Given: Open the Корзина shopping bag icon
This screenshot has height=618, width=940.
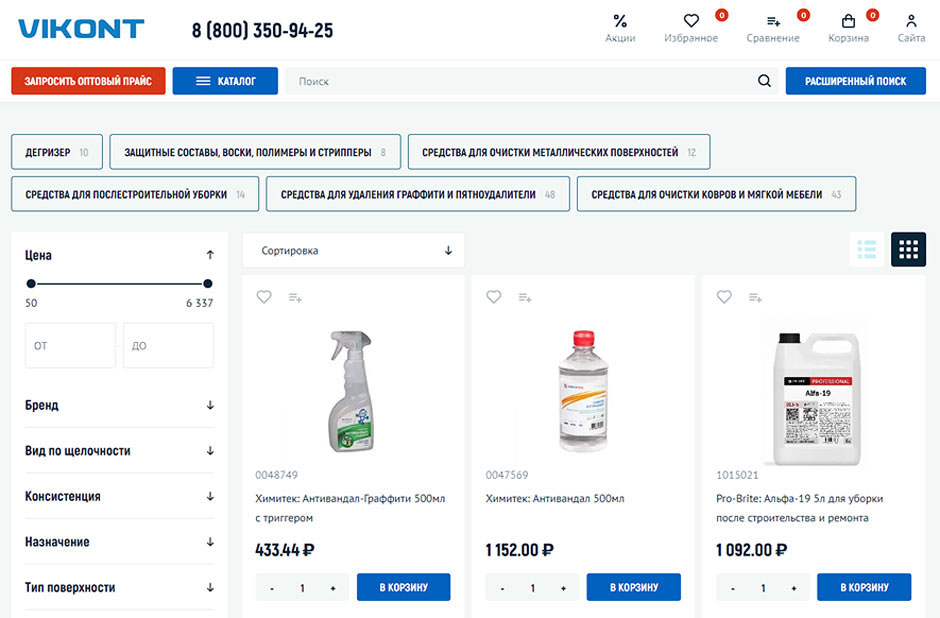Looking at the screenshot, I should pyautogui.click(x=848, y=21).
